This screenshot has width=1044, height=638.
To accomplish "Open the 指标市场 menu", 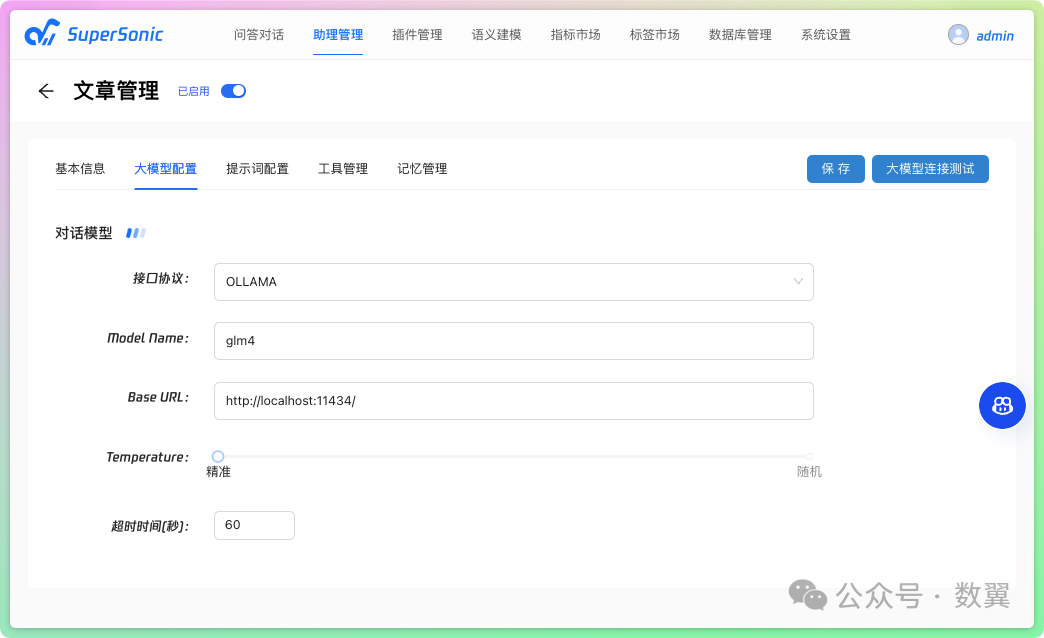I will point(576,35).
